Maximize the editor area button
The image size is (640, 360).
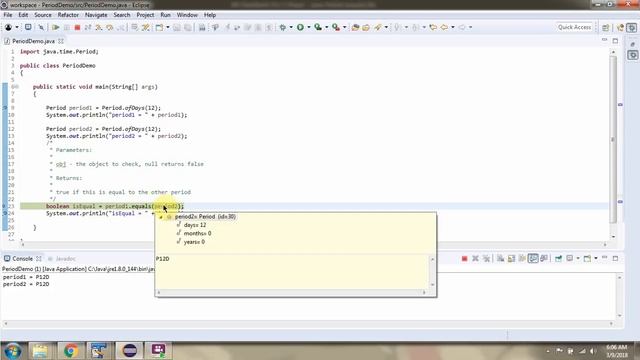click(615, 41)
